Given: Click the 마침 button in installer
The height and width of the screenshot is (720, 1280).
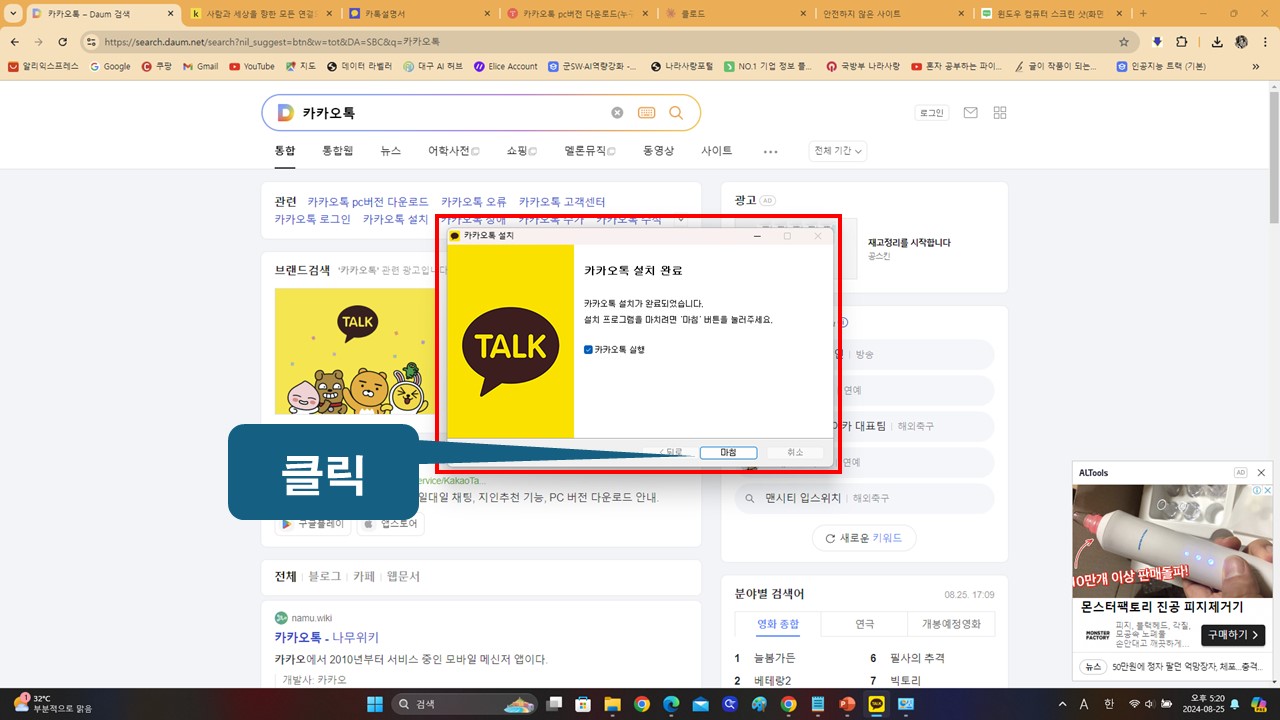Looking at the screenshot, I should coord(728,453).
